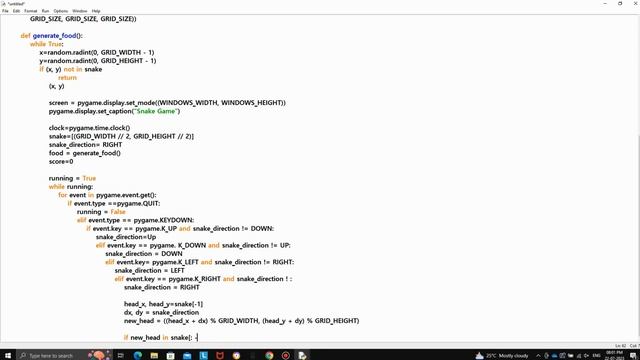Image resolution: width=640 pixels, height=360 pixels.
Task: Open the Help menu
Action: pos(96,11)
